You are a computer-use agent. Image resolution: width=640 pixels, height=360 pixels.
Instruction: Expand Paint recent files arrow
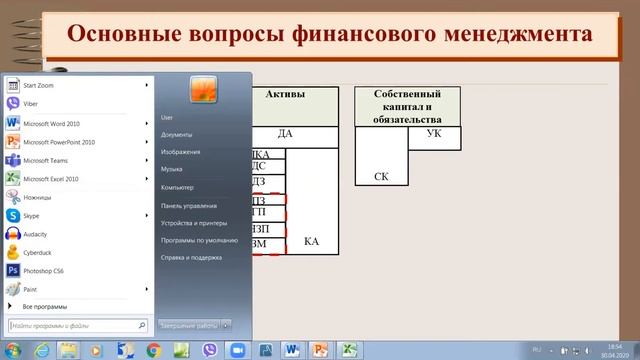[147, 289]
